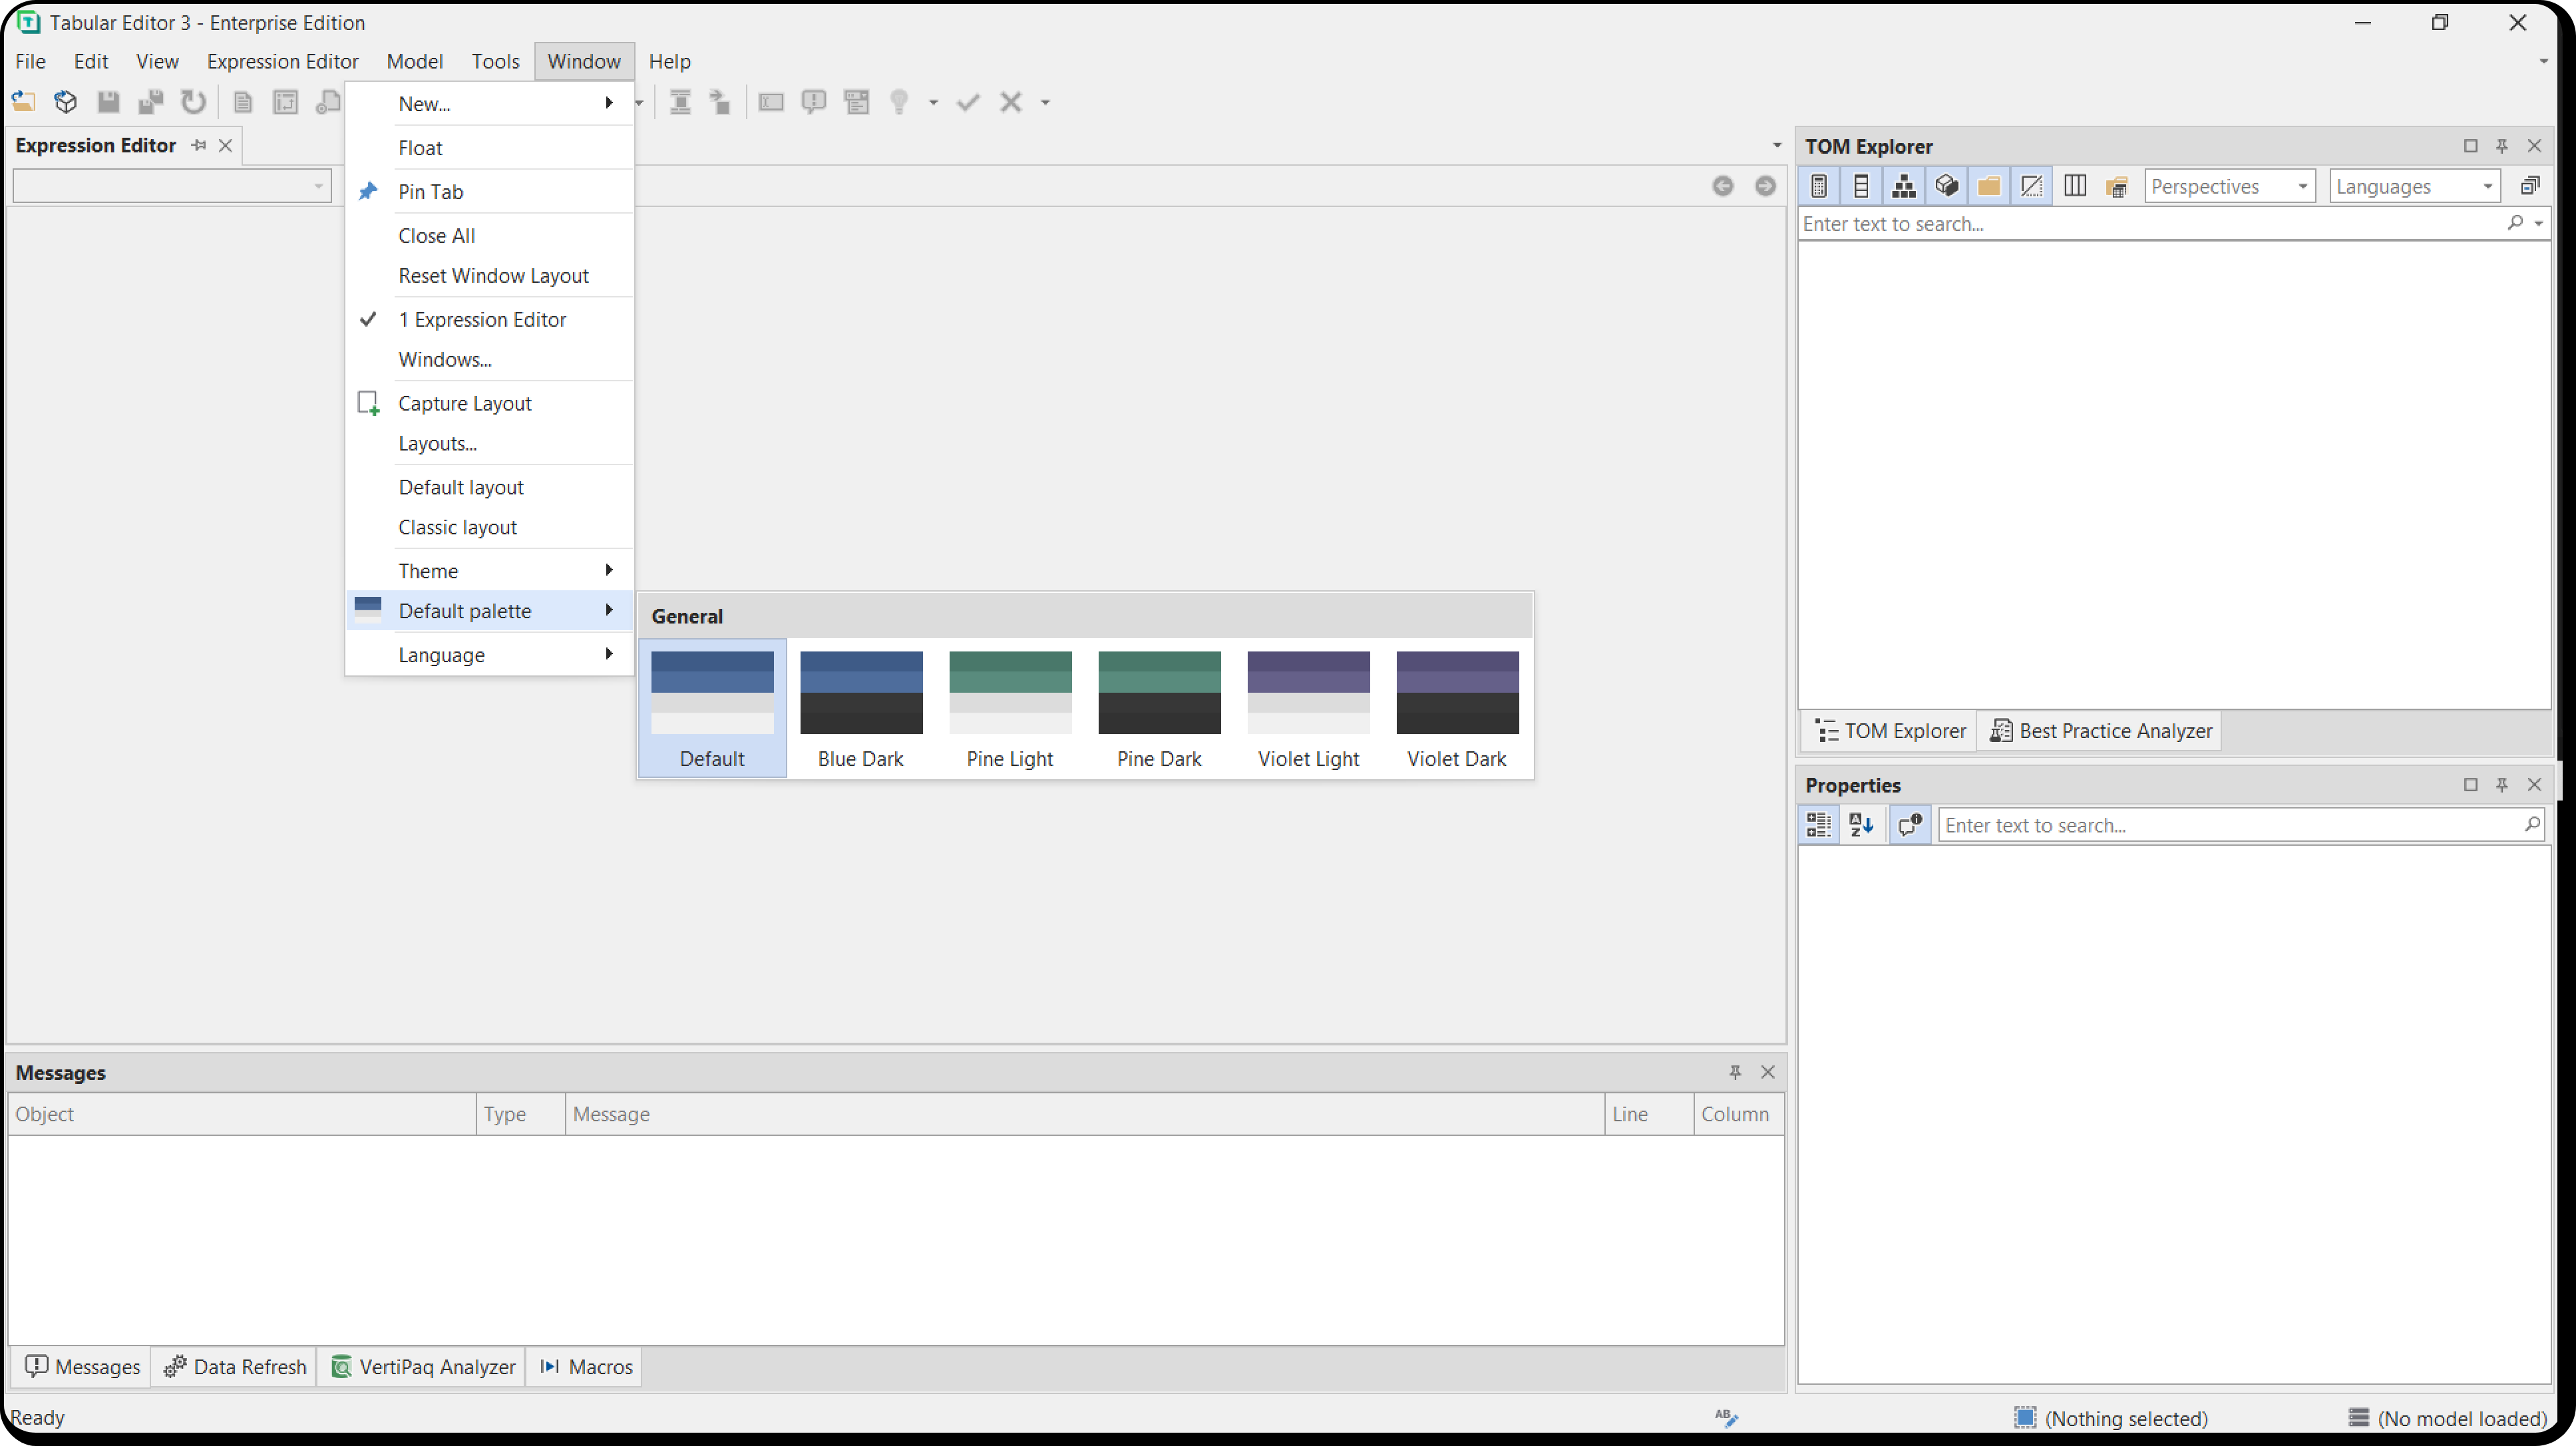Viewport: 2576px width, 1446px height.
Task: Click the open model from database cube icon
Action: (x=66, y=101)
